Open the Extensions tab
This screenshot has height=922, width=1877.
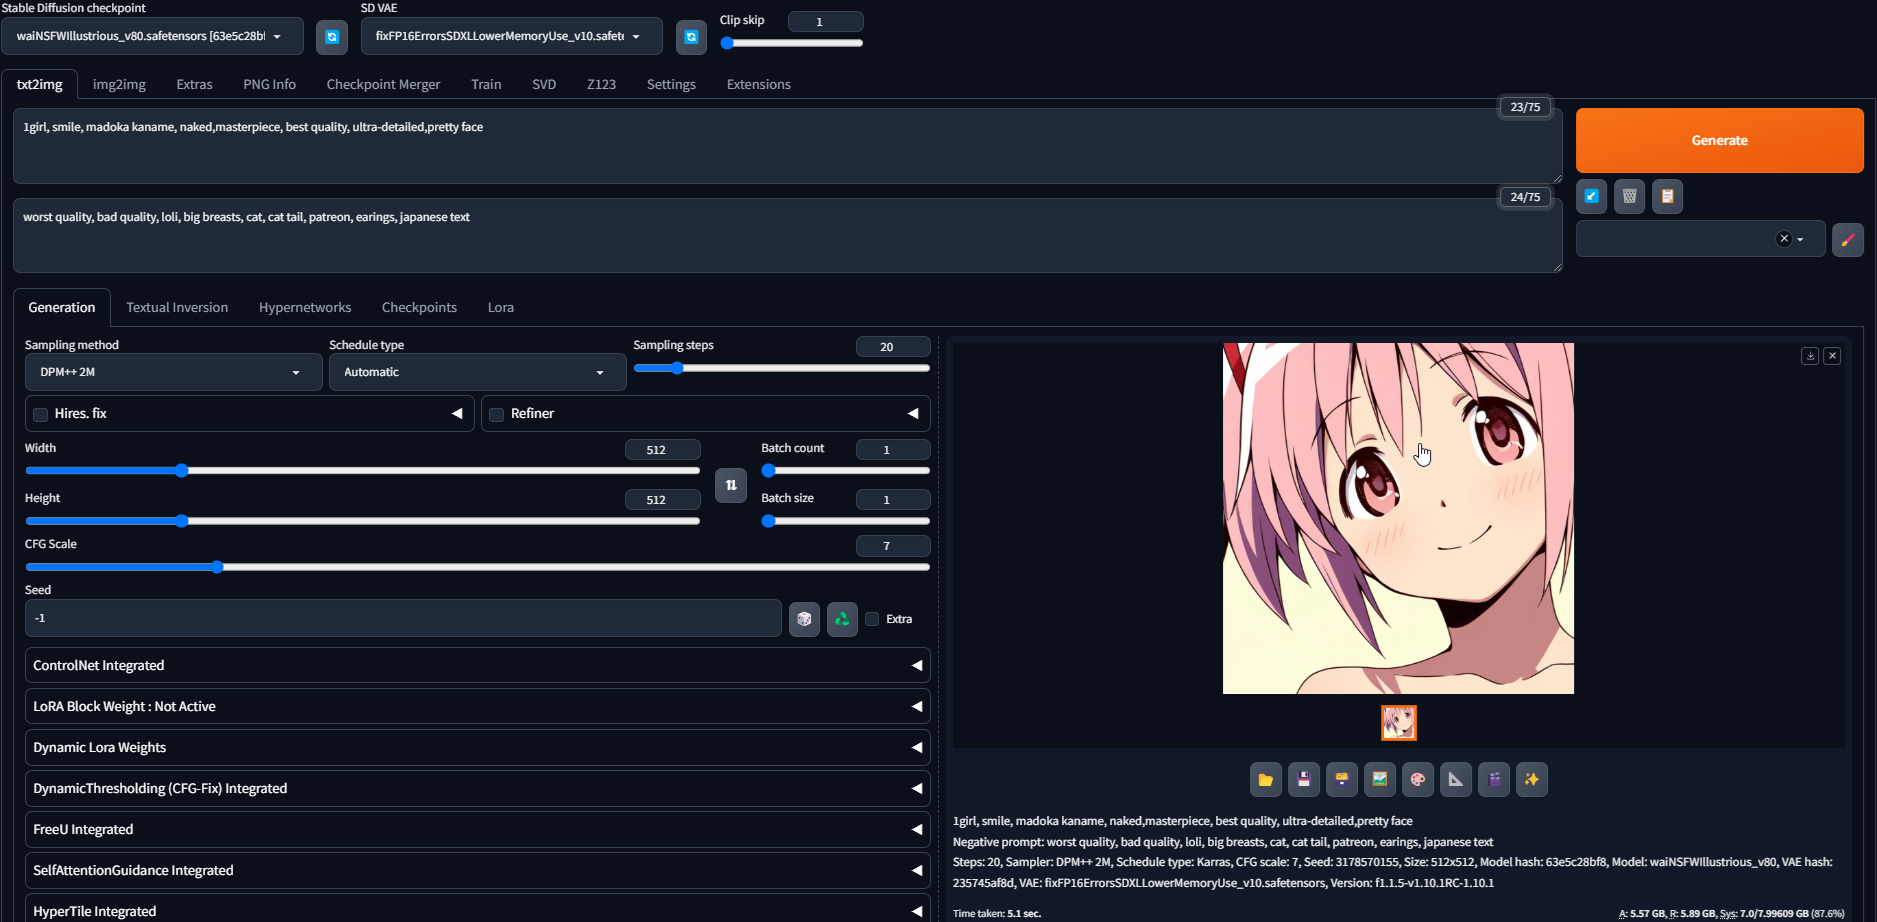point(758,84)
